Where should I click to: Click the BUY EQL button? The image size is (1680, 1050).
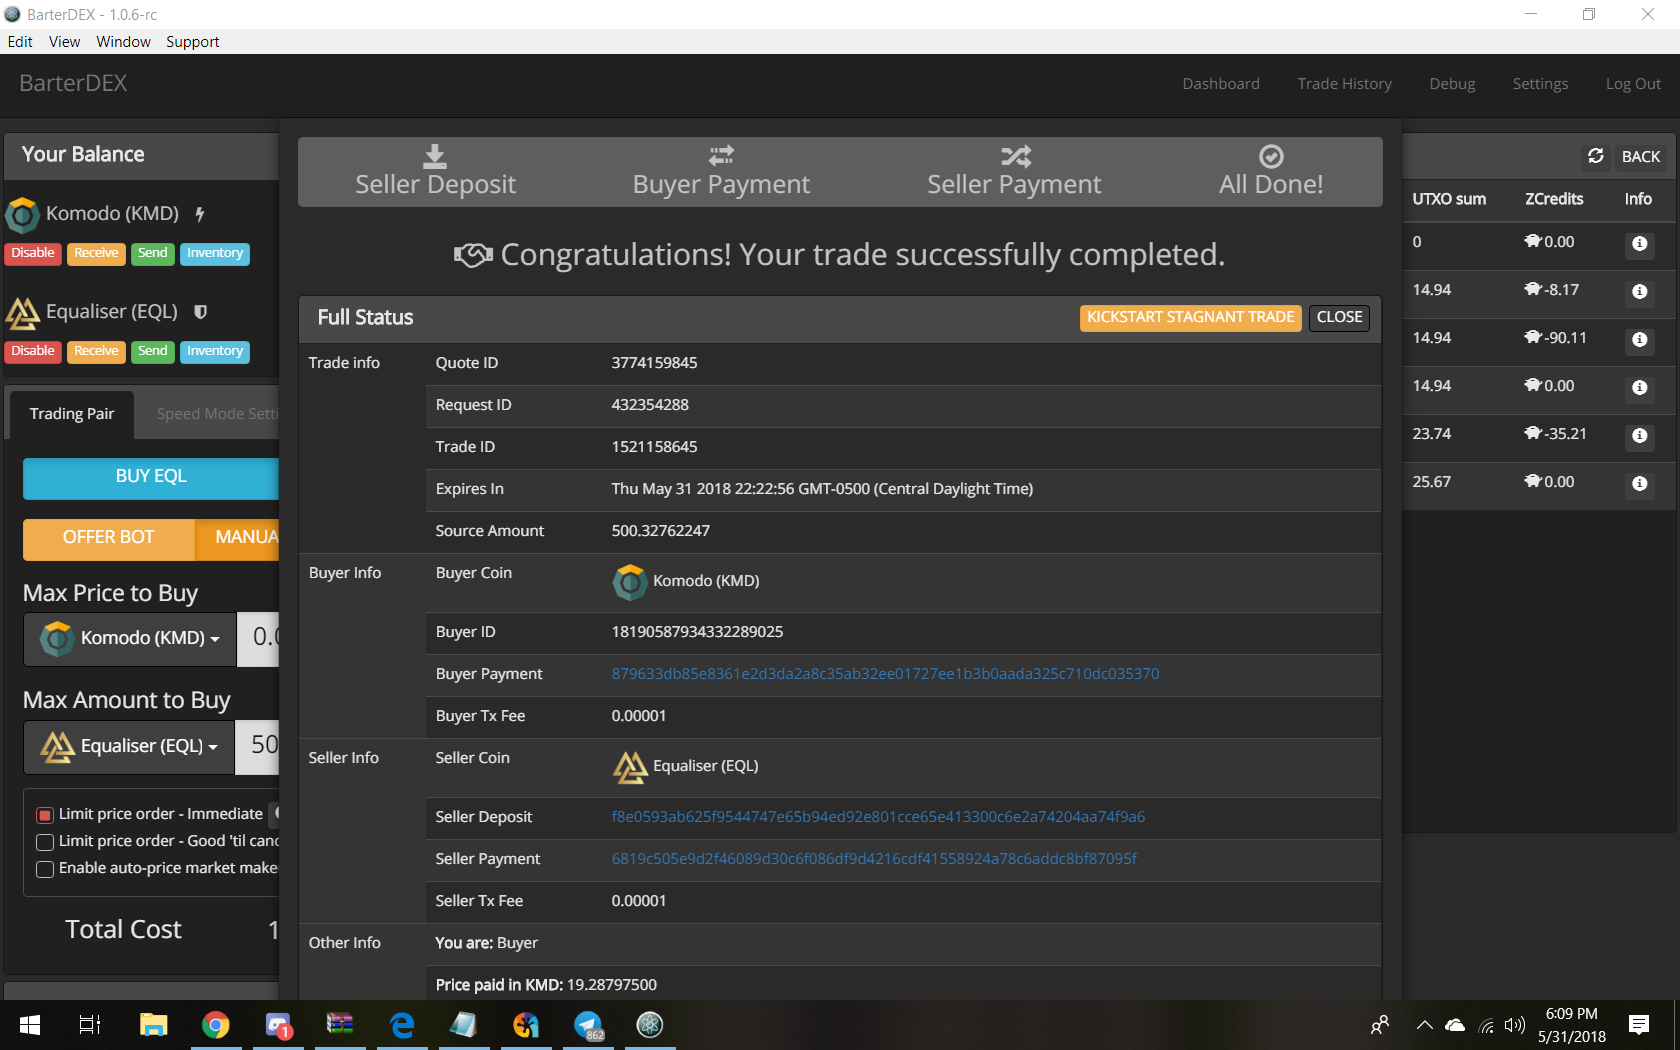(x=151, y=477)
